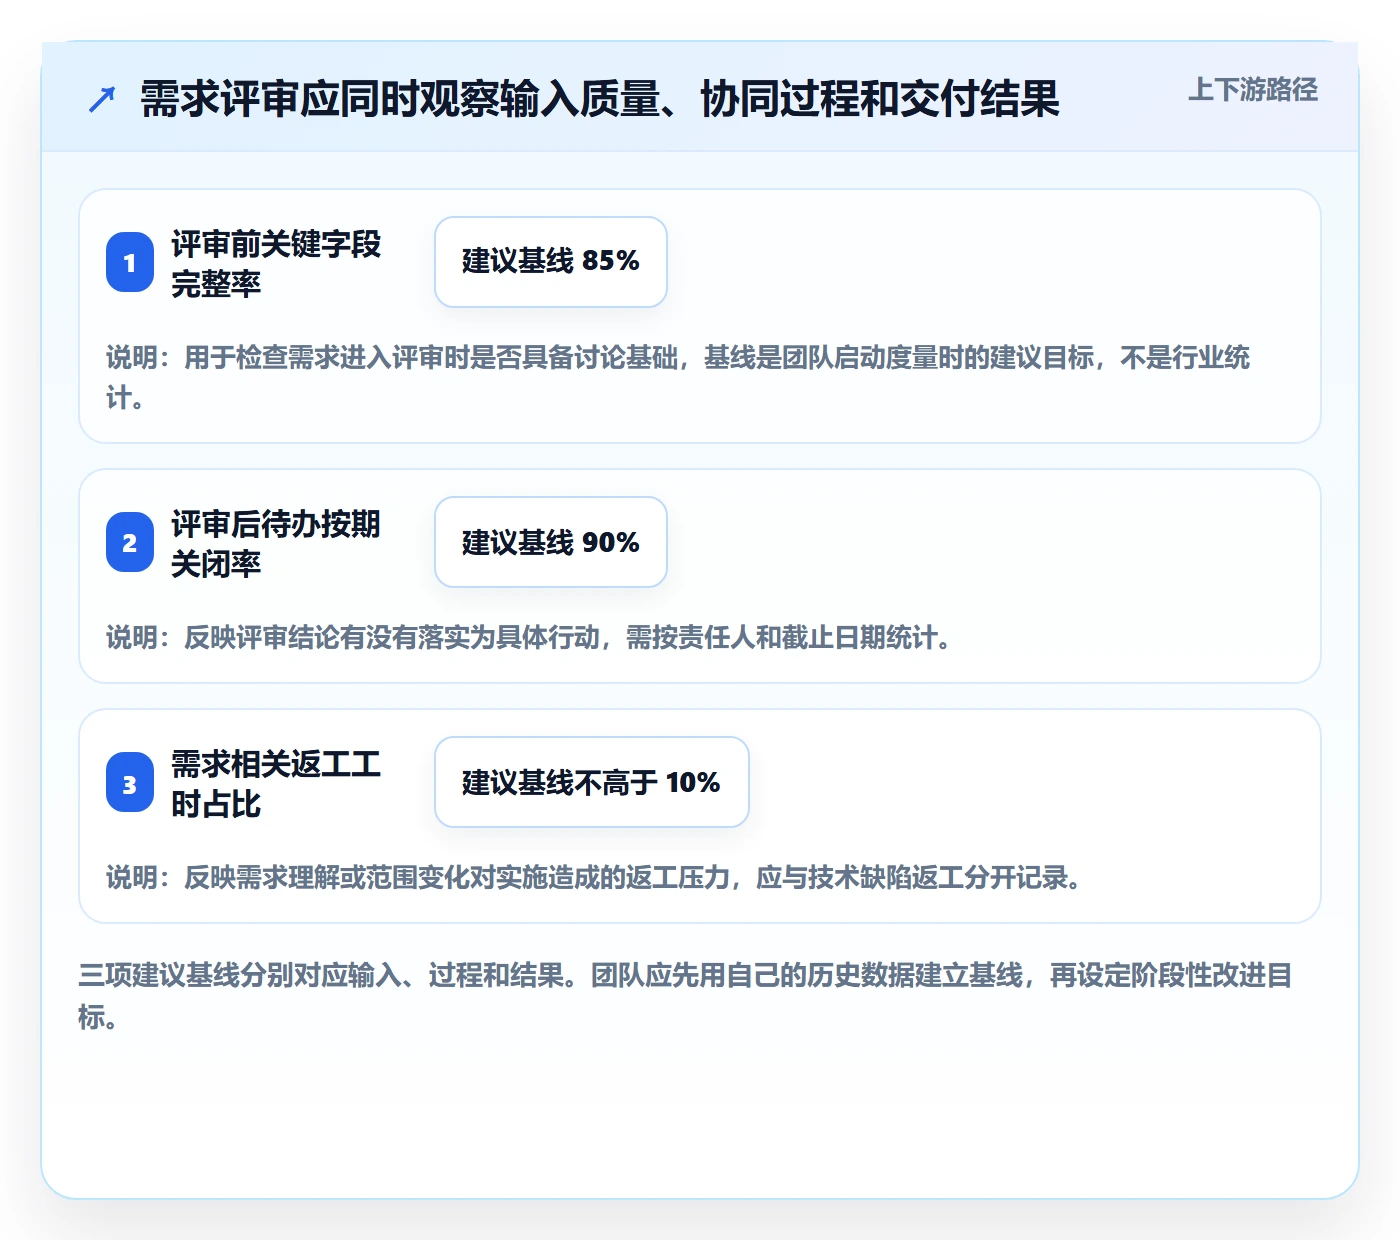Click the heading 需求评审应同时观察输入质量
Image resolution: width=1400 pixels, height=1240 pixels.
600,99
